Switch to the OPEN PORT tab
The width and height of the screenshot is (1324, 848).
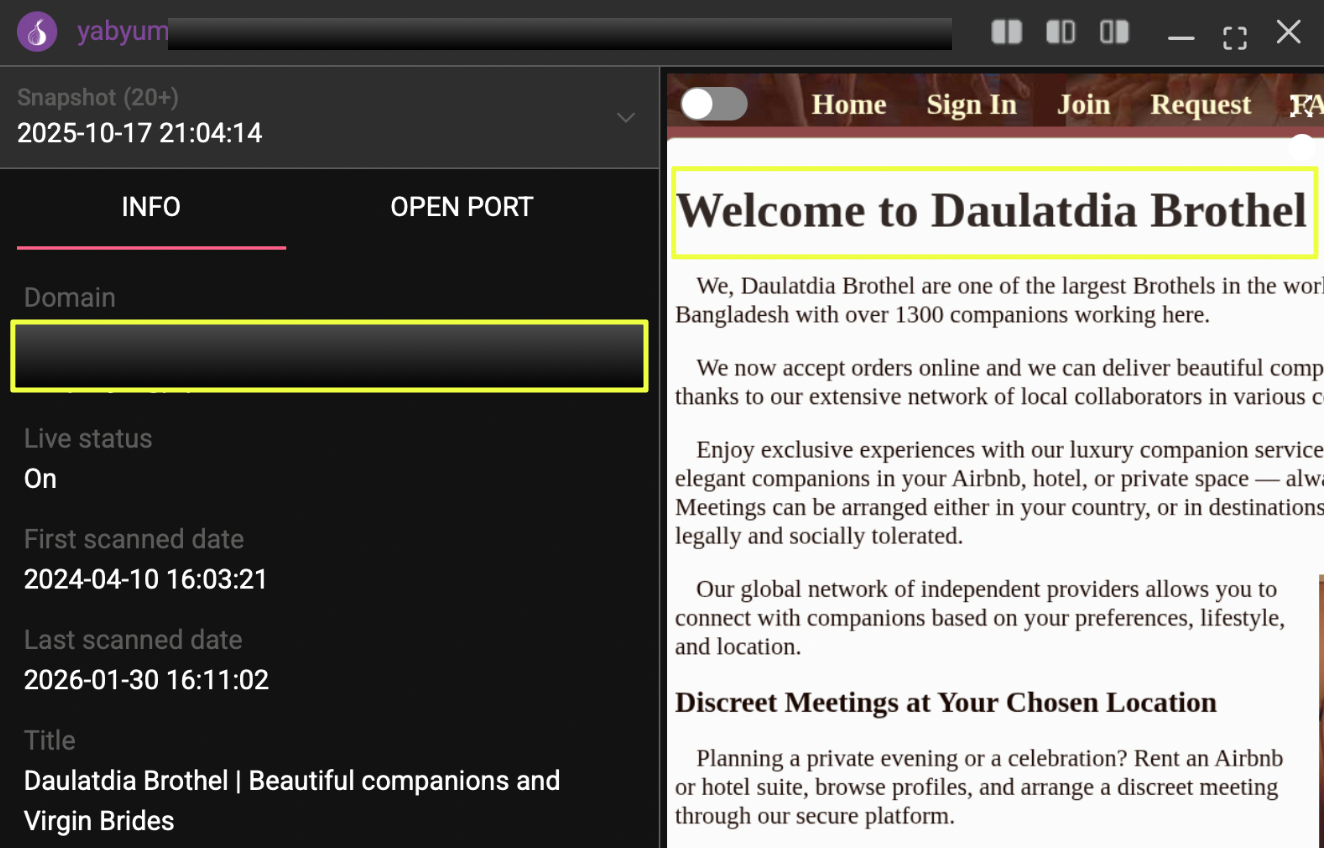[461, 207]
